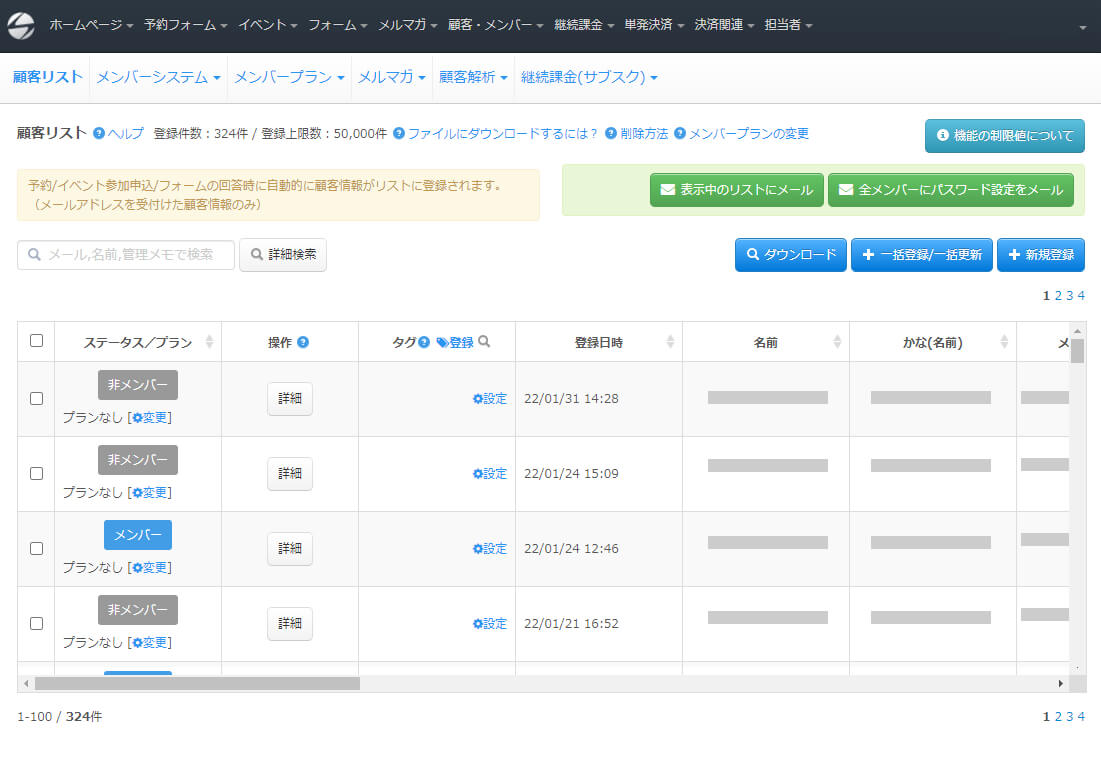The image size is (1101, 759).
Task: Toggle the select-all checkbox in the table header
Action: 37,341
